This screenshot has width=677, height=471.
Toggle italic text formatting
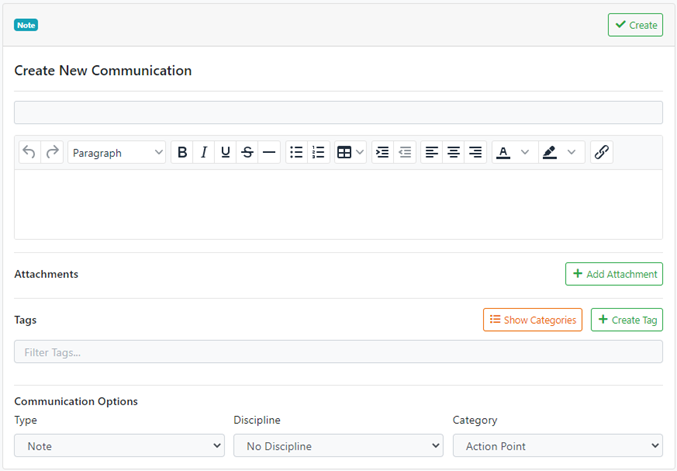(204, 153)
